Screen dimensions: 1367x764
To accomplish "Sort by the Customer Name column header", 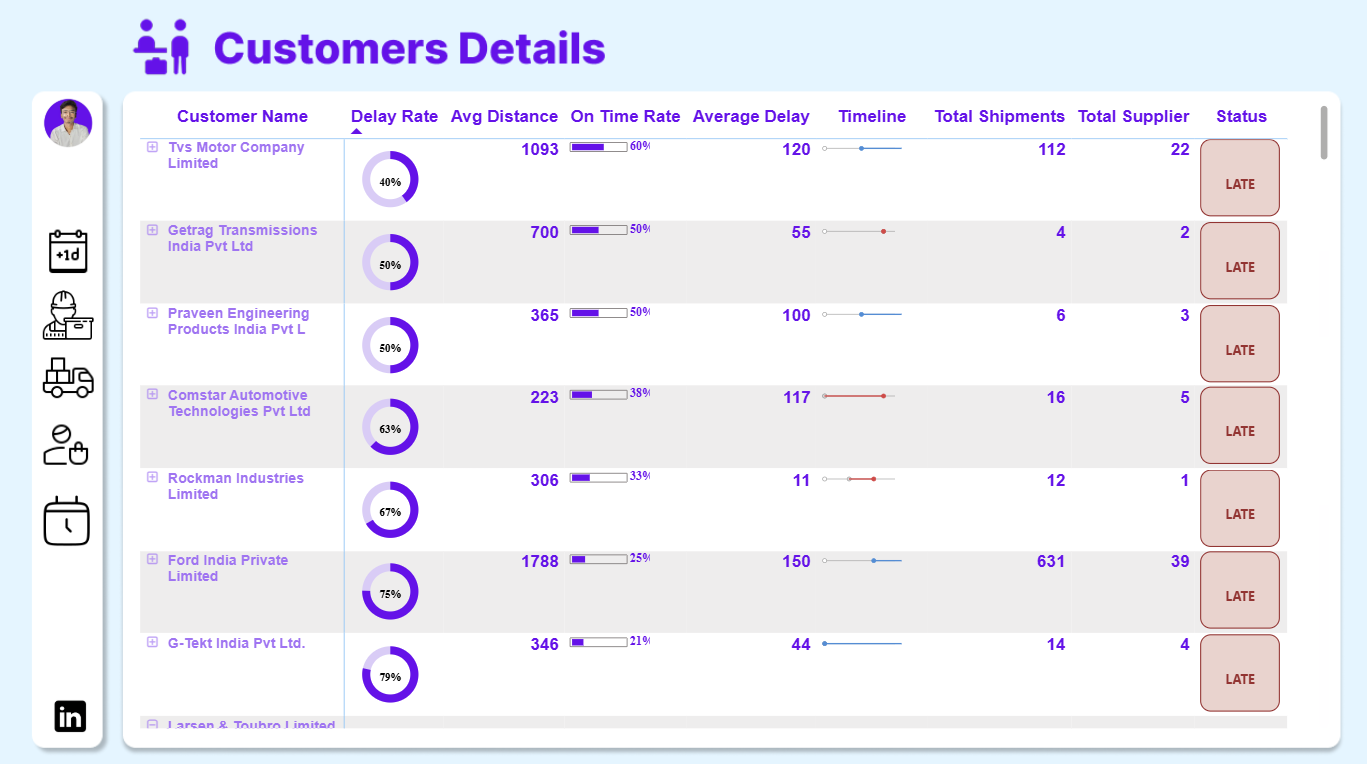I will 242,117.
